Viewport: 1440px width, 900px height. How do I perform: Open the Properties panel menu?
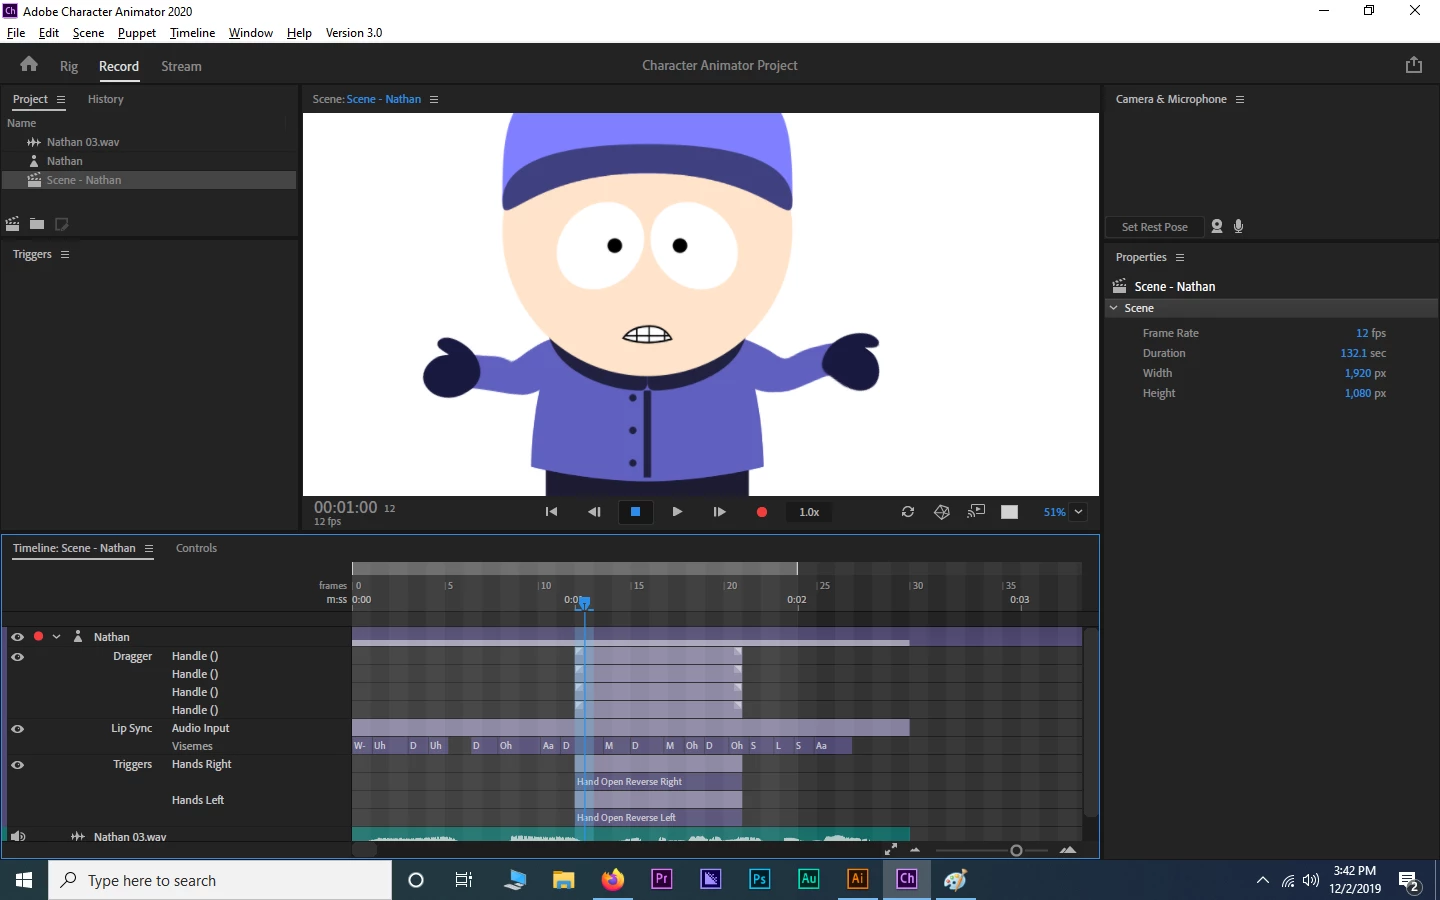pyautogui.click(x=1180, y=258)
